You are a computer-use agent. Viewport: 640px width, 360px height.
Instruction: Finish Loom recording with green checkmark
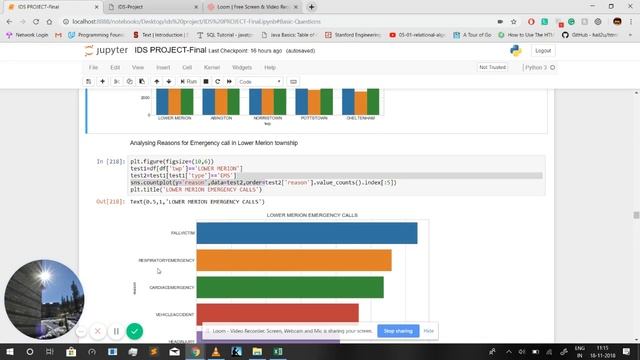[135, 331]
